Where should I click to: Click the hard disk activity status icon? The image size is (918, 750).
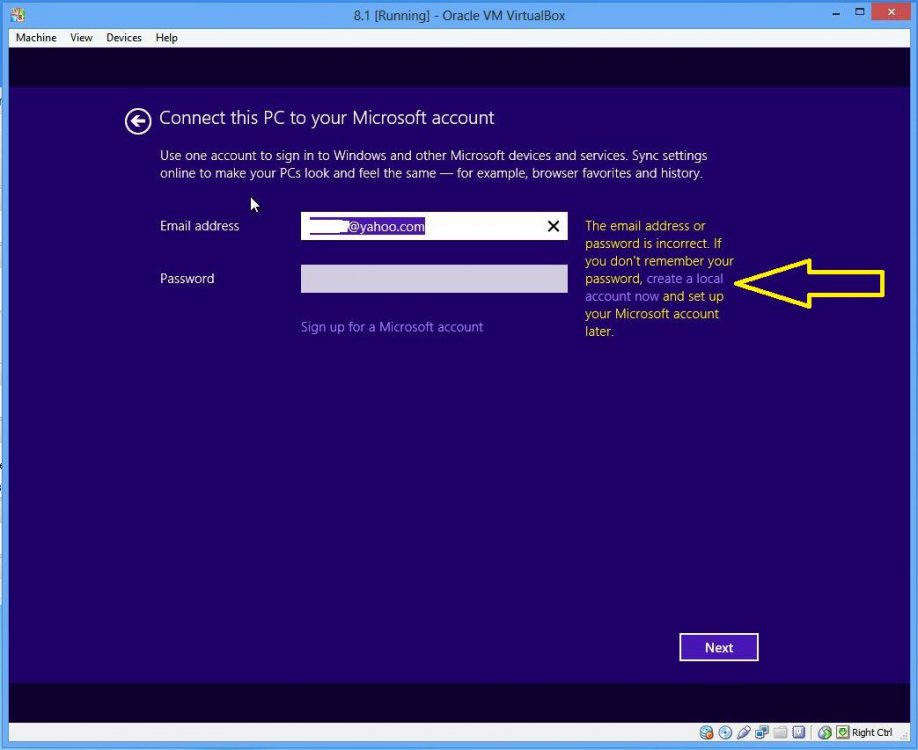pyautogui.click(x=707, y=733)
